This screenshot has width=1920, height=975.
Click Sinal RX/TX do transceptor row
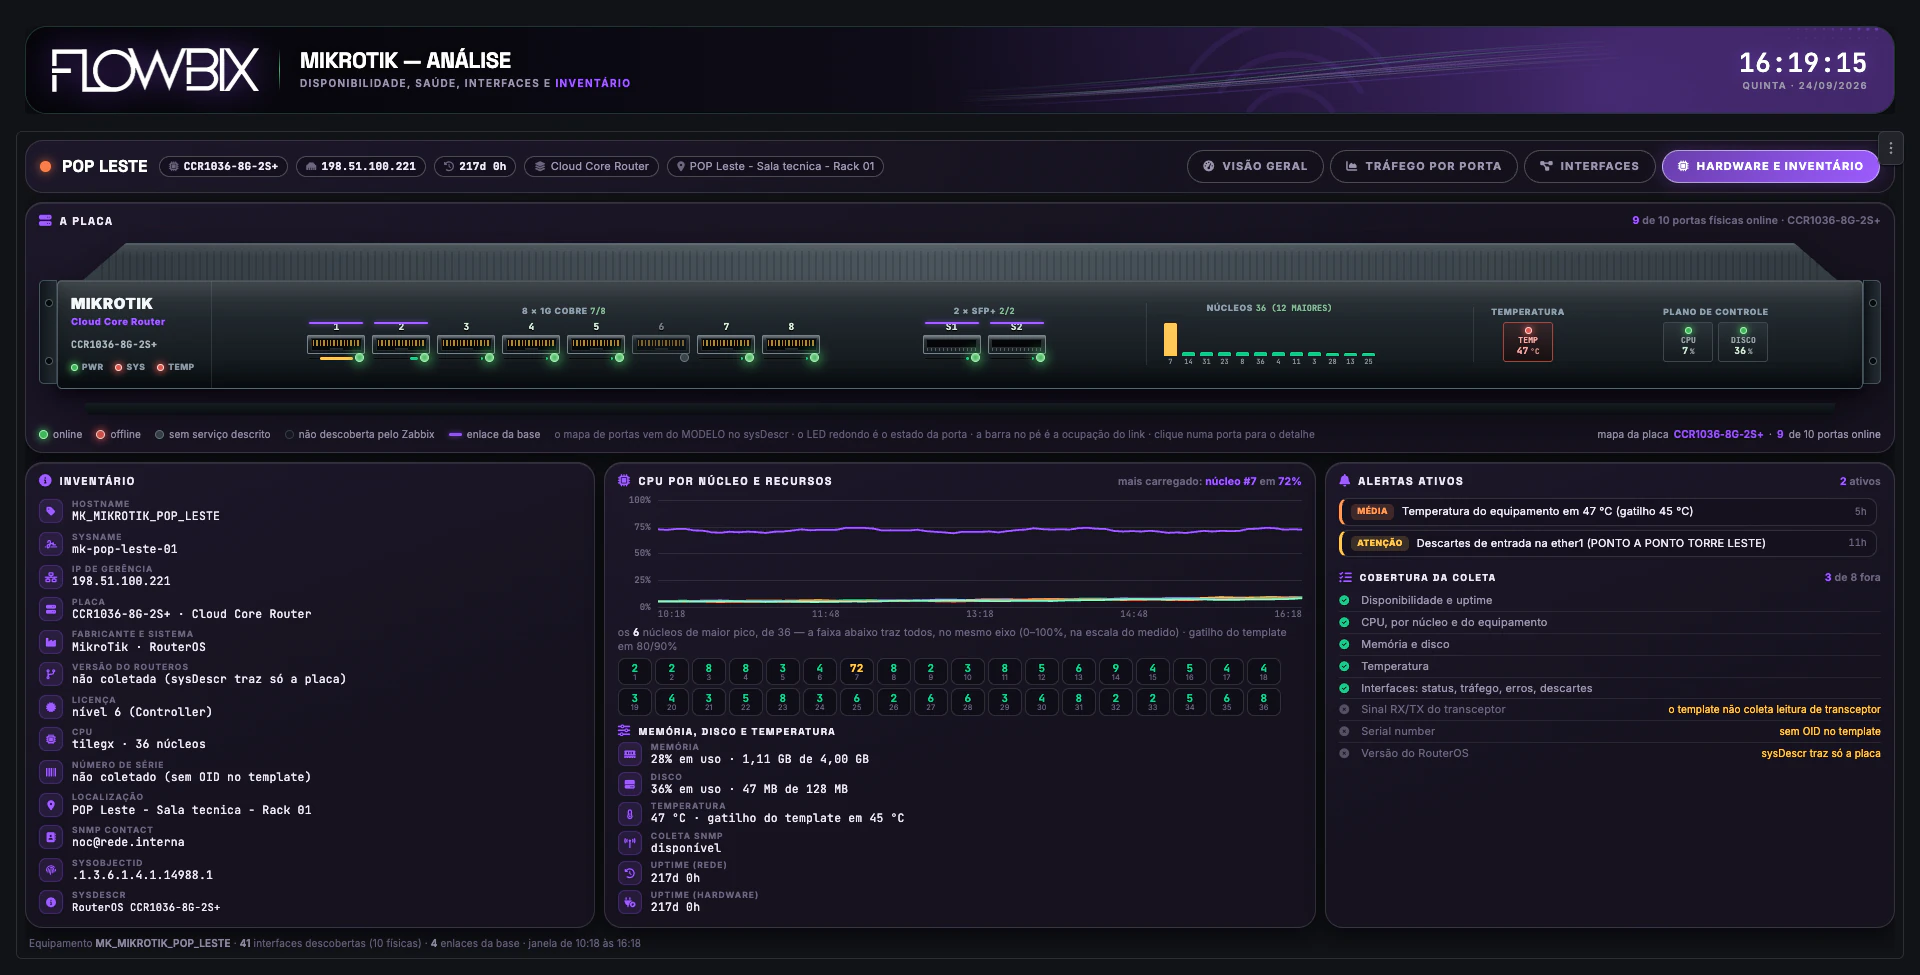tap(1609, 709)
